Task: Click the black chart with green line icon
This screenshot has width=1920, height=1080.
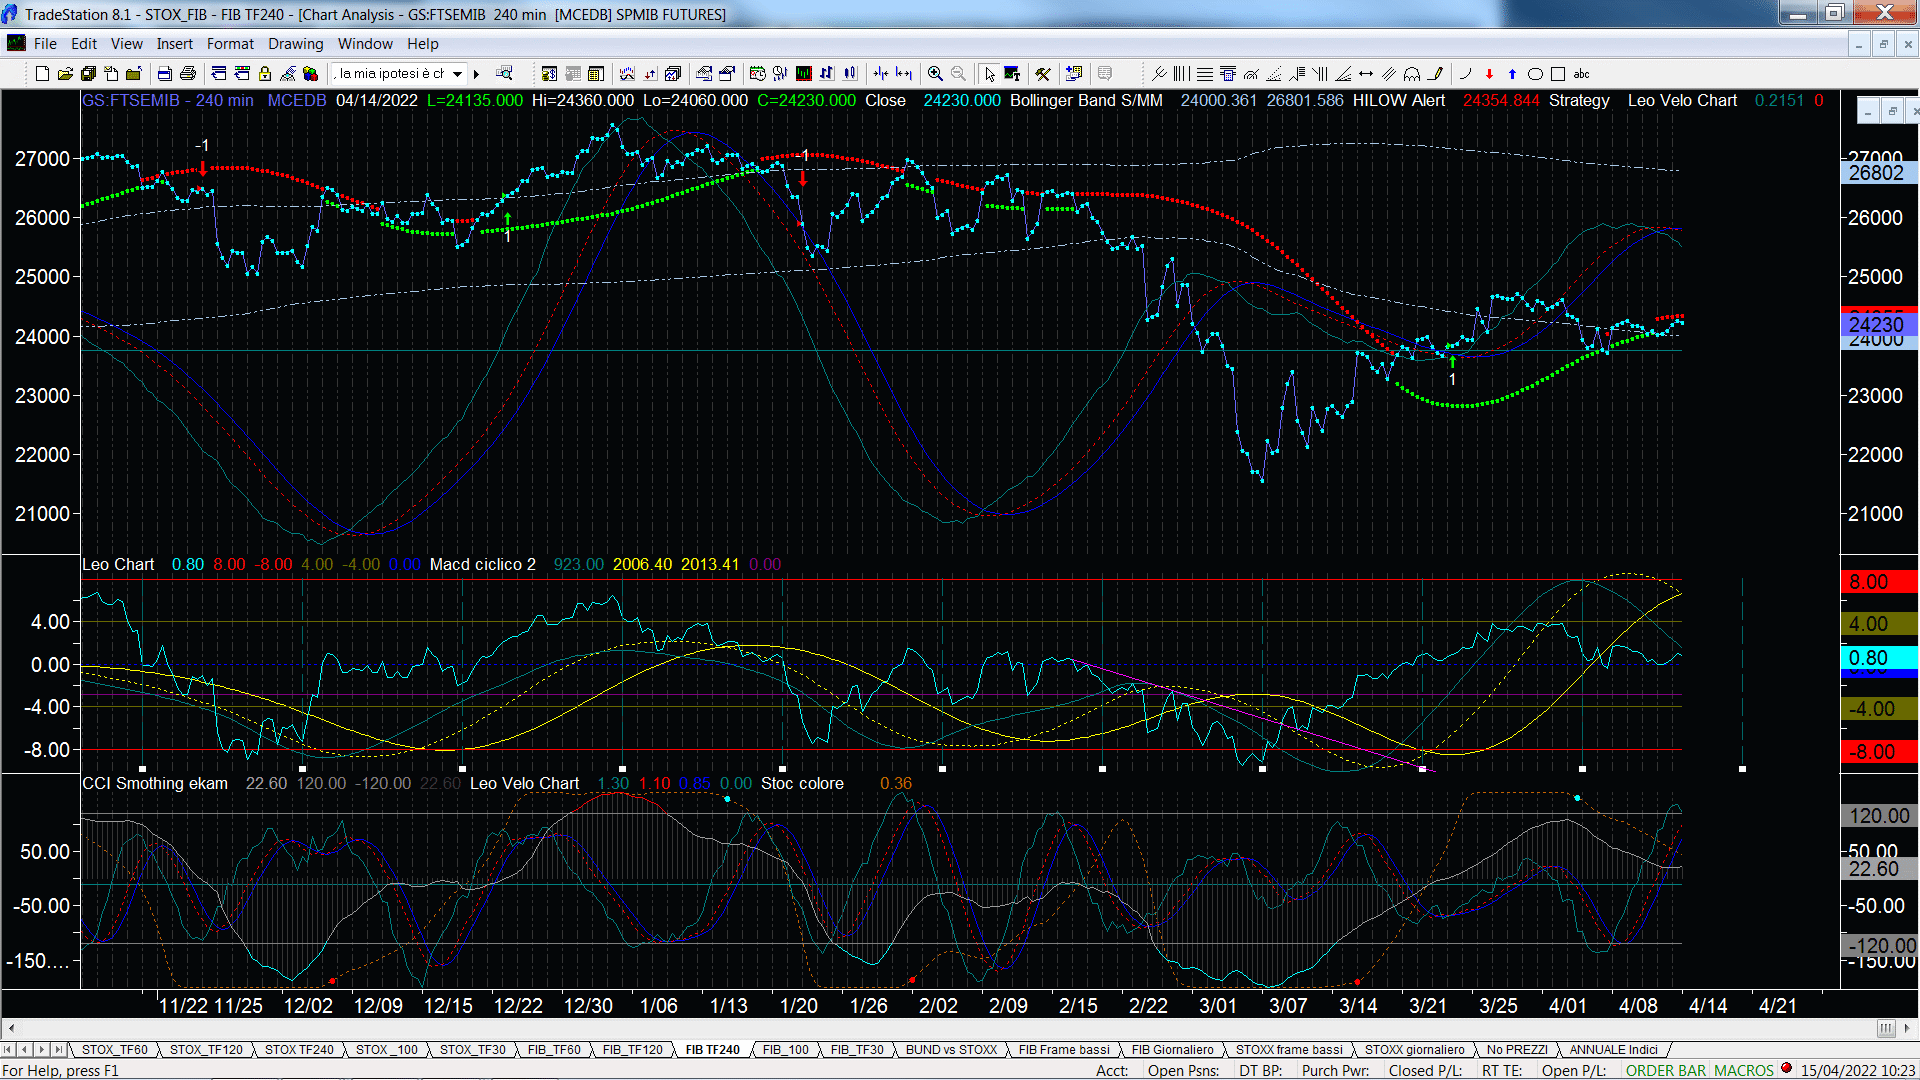Action: (x=803, y=73)
